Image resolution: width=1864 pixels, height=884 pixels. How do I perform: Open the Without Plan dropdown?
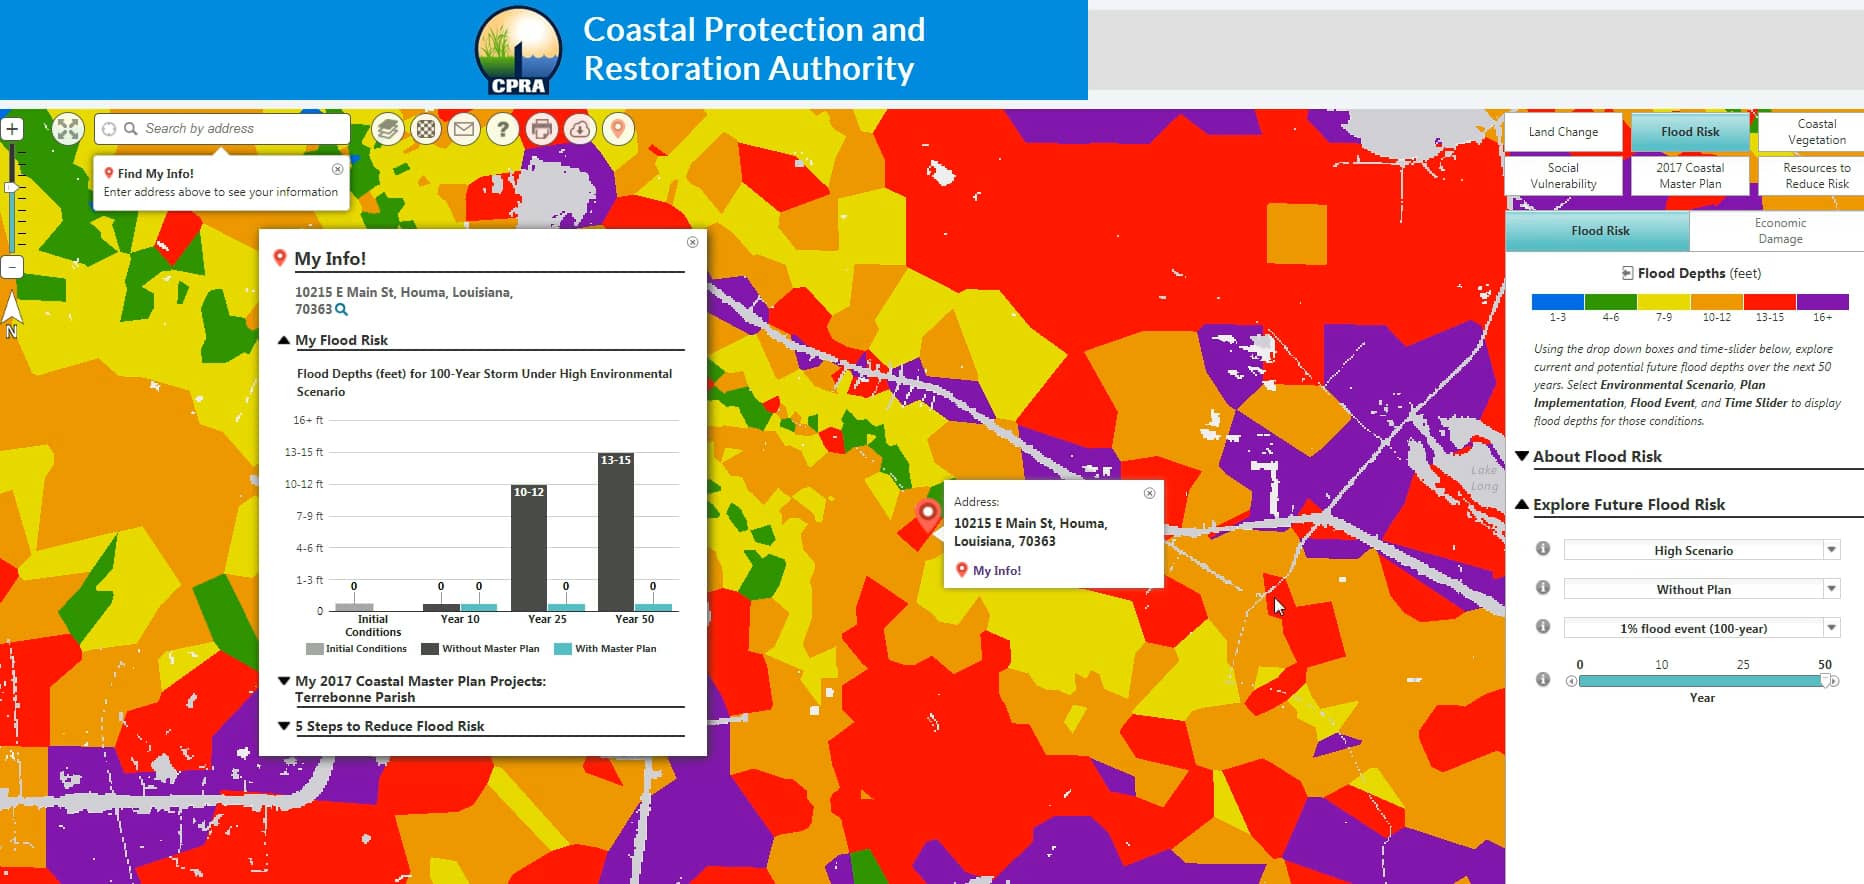click(1702, 589)
